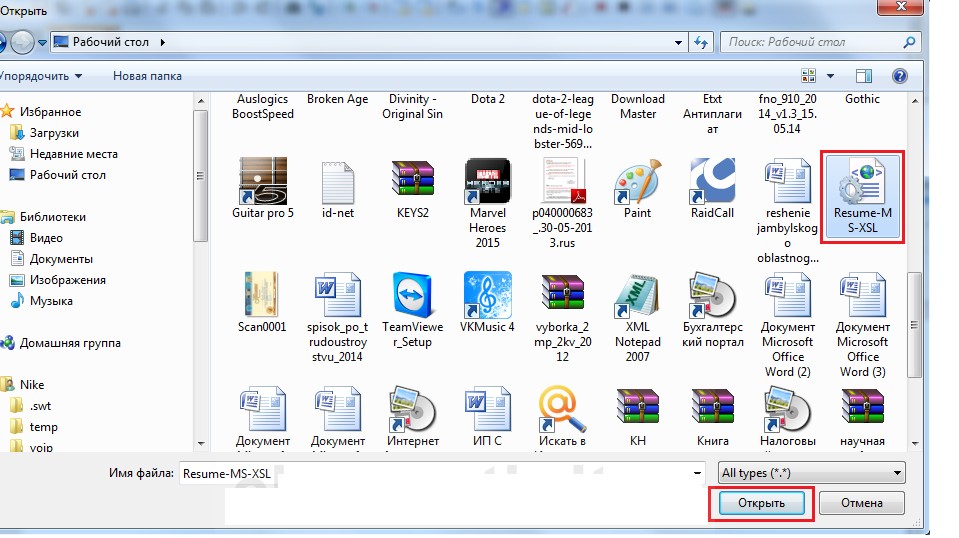Open the Упорядочить menu
This screenshot has width=959, height=538.
pos(40,76)
